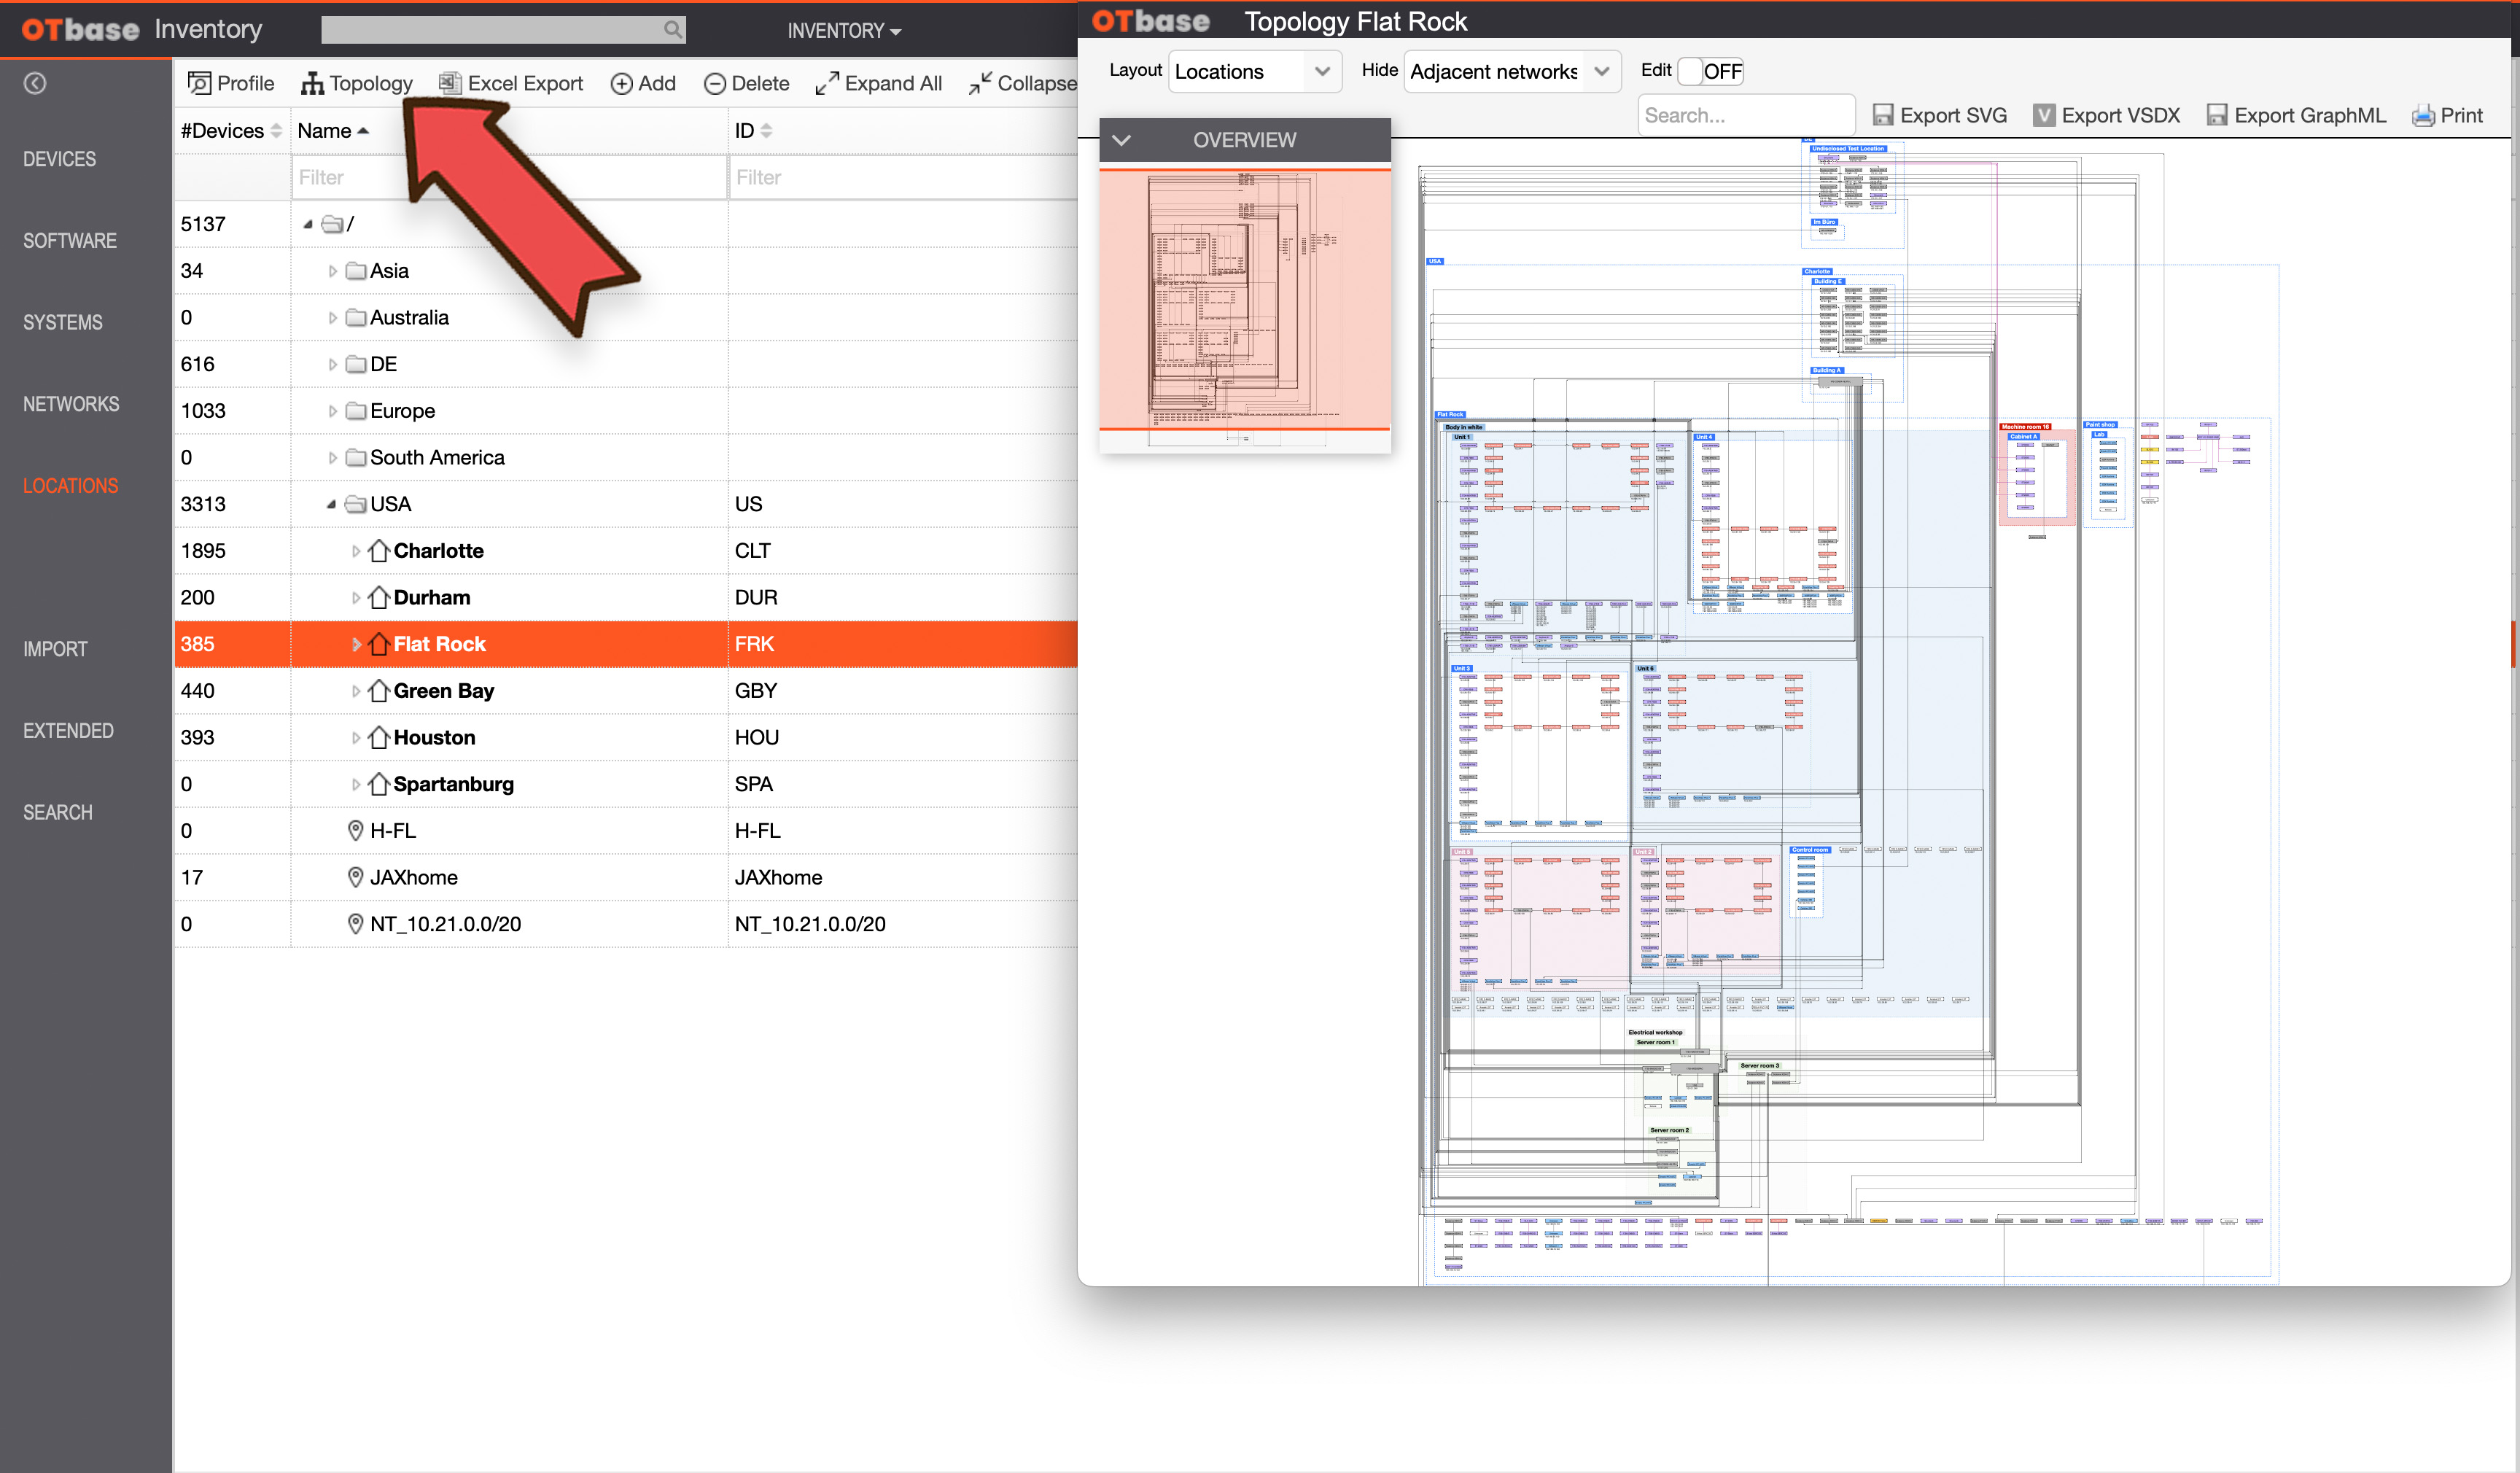Expand the DE tree node
This screenshot has height=1473, width=2520.
click(332, 364)
